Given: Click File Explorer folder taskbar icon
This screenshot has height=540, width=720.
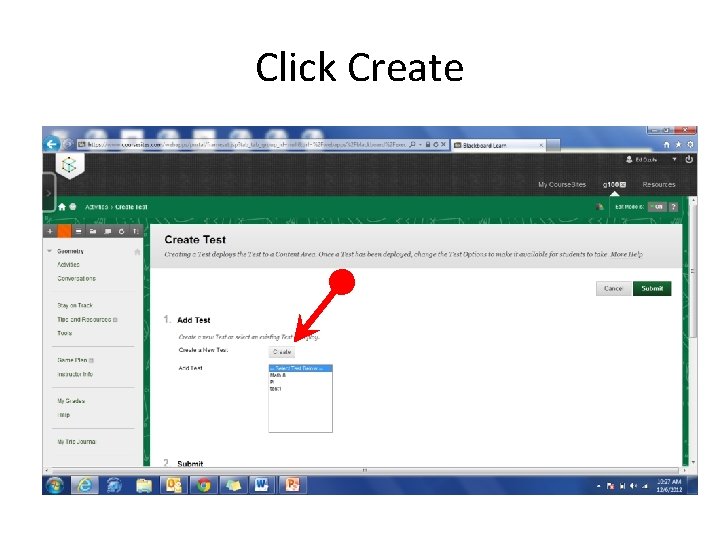Looking at the screenshot, I should coord(144,485).
